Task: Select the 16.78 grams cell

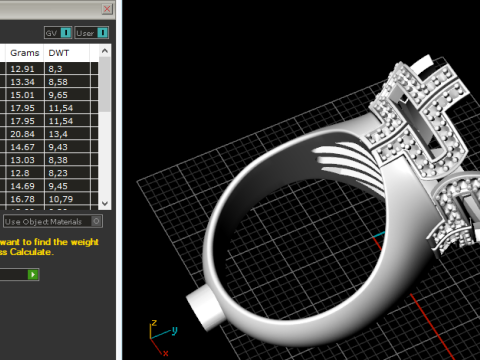Action: [x=25, y=199]
